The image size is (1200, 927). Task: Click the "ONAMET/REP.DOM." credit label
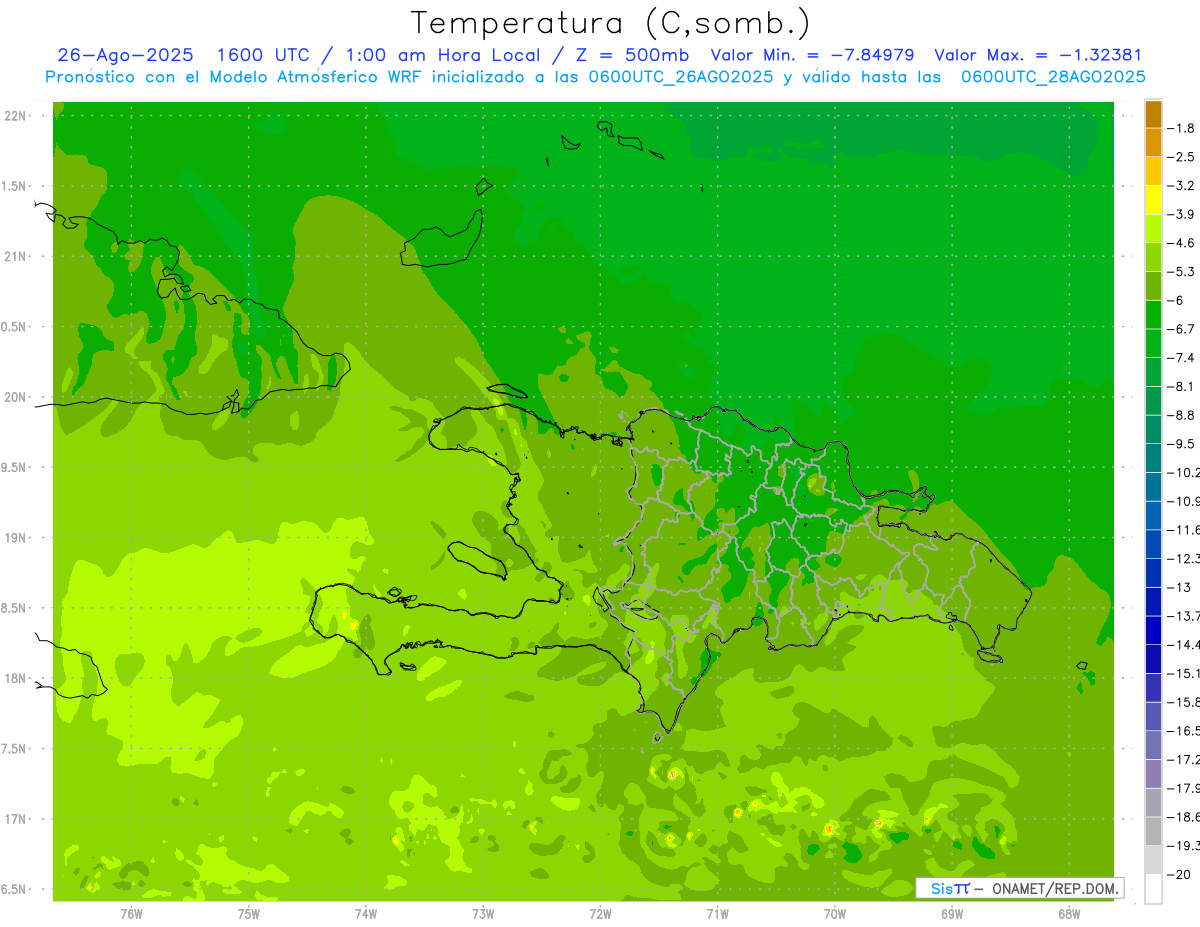(x=1055, y=888)
